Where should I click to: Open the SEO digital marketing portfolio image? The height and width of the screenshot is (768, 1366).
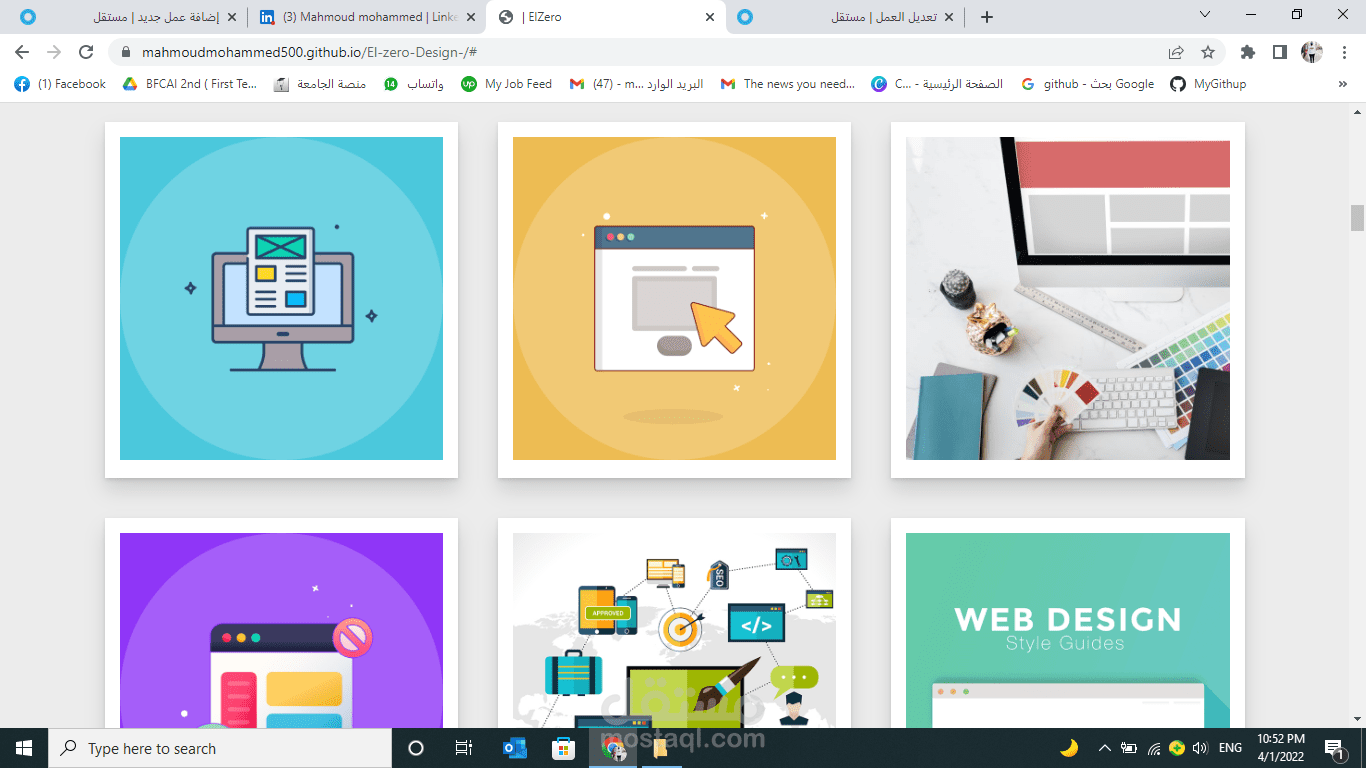[674, 630]
